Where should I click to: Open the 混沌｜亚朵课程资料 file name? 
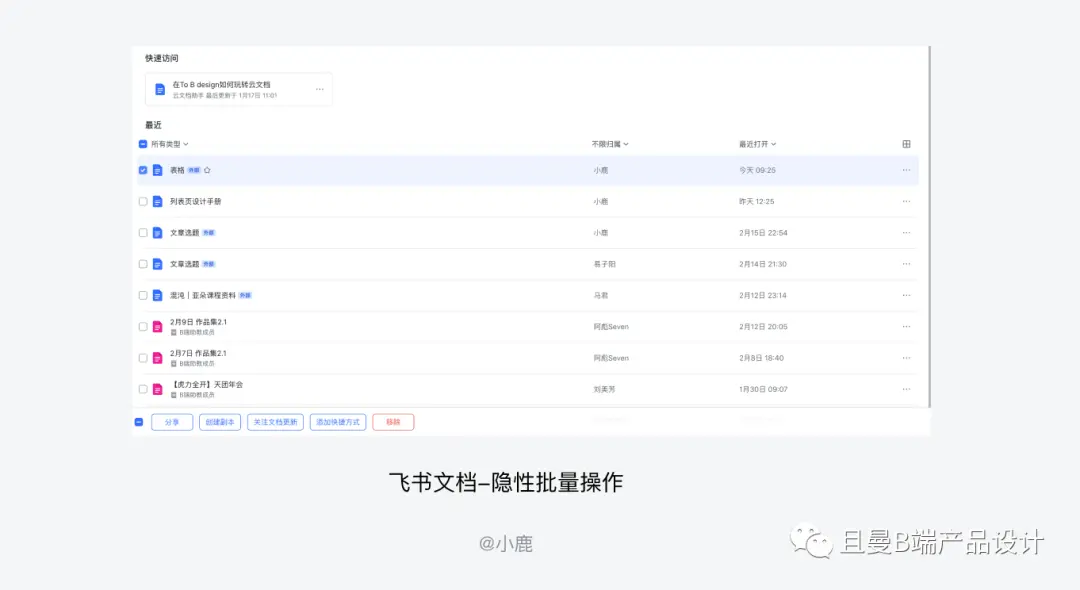(x=202, y=295)
